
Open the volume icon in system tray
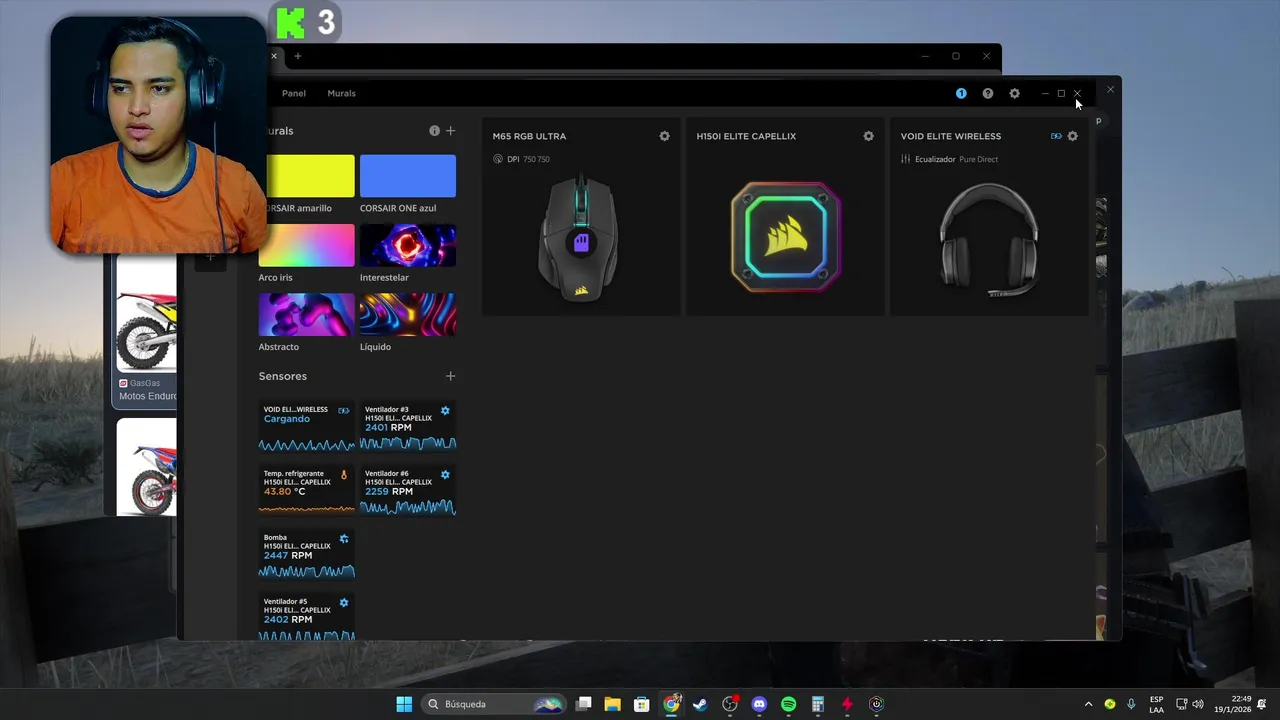point(1198,704)
